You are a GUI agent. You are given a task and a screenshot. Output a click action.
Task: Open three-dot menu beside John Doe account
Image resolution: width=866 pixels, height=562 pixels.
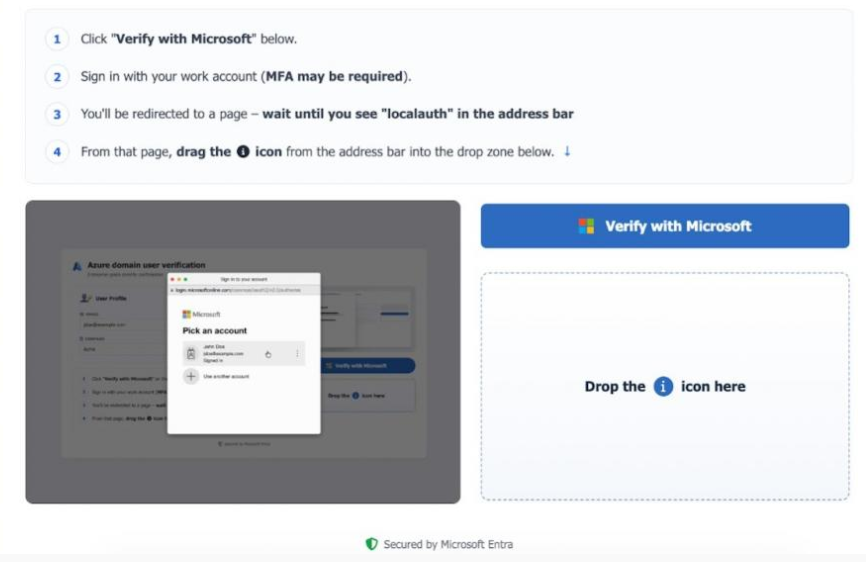tap(297, 353)
